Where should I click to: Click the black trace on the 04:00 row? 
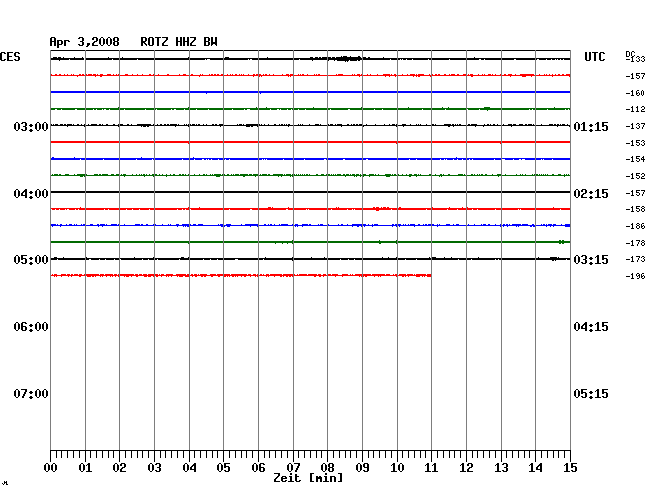pyautogui.click(x=310, y=192)
